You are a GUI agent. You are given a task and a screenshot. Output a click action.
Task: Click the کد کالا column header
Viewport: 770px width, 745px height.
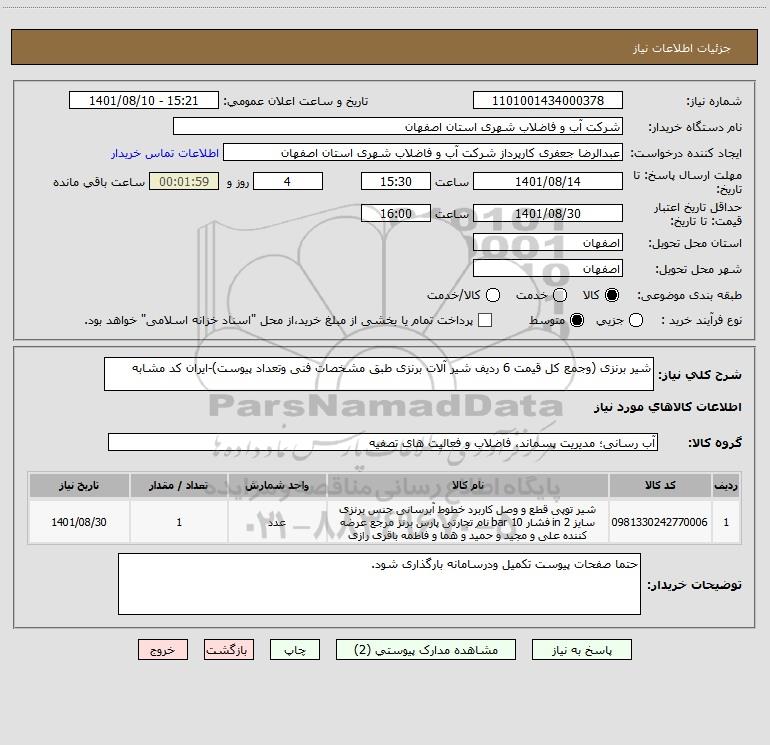coord(660,485)
